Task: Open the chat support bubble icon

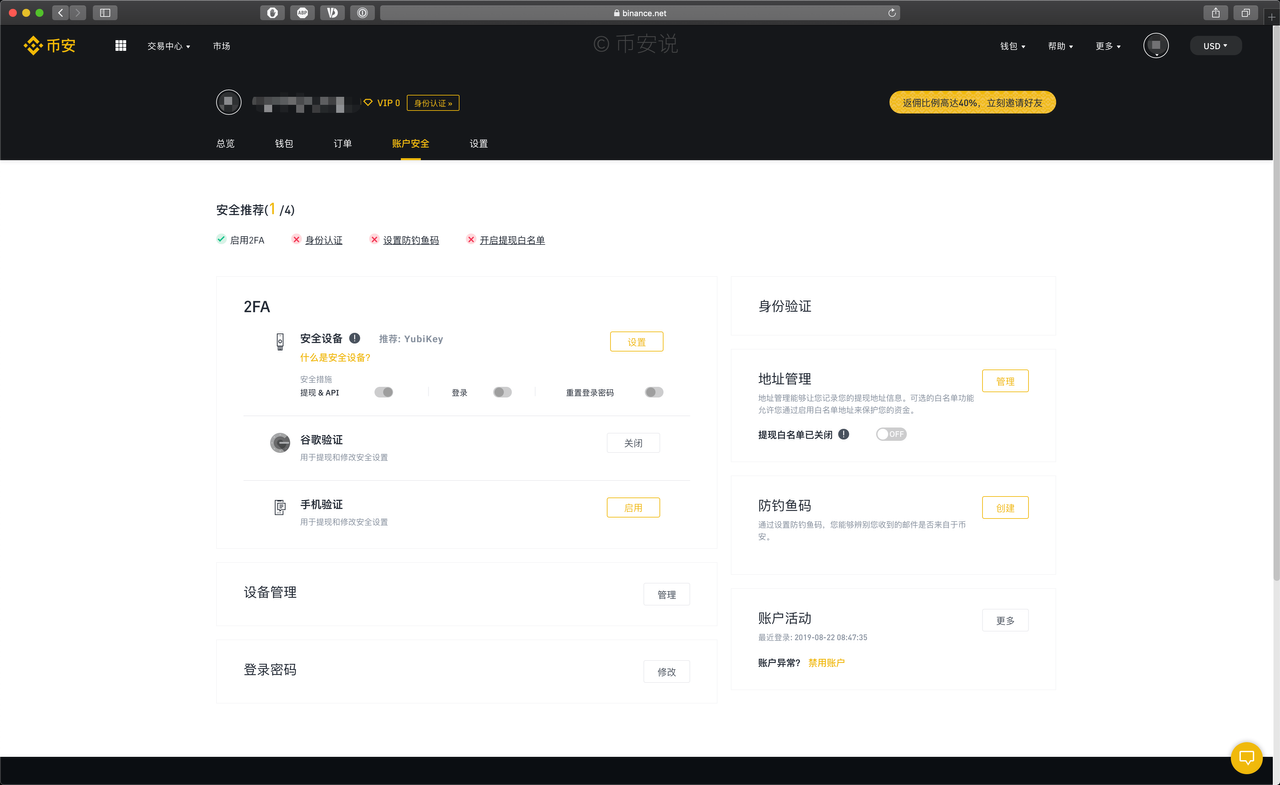Action: tap(1246, 757)
